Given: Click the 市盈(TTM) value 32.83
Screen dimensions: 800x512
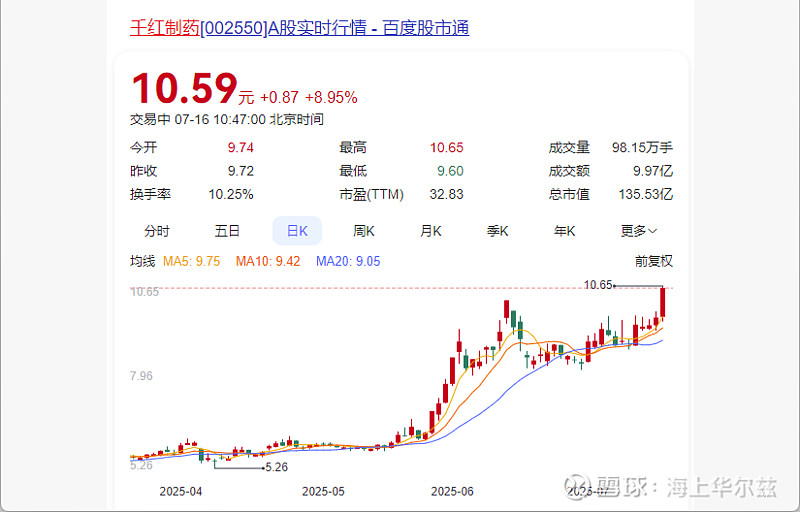Looking at the screenshot, I should (x=446, y=194).
